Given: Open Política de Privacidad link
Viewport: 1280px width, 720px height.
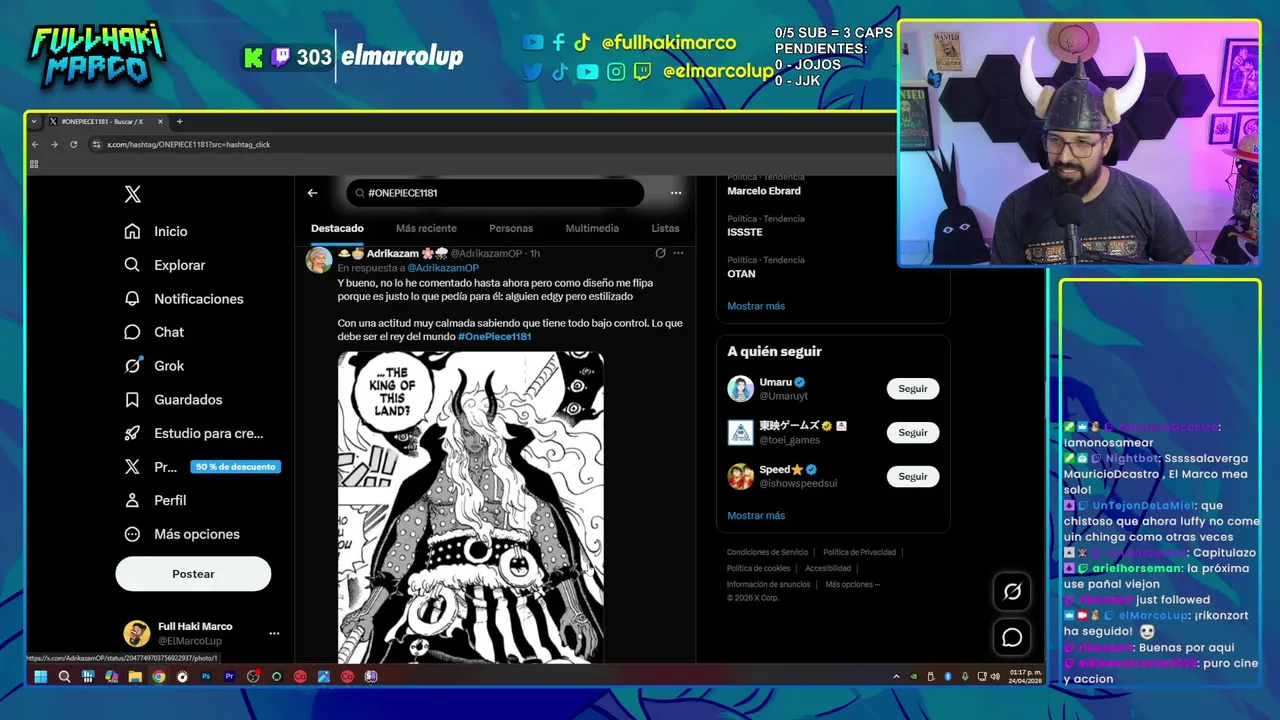Looking at the screenshot, I should (x=859, y=552).
